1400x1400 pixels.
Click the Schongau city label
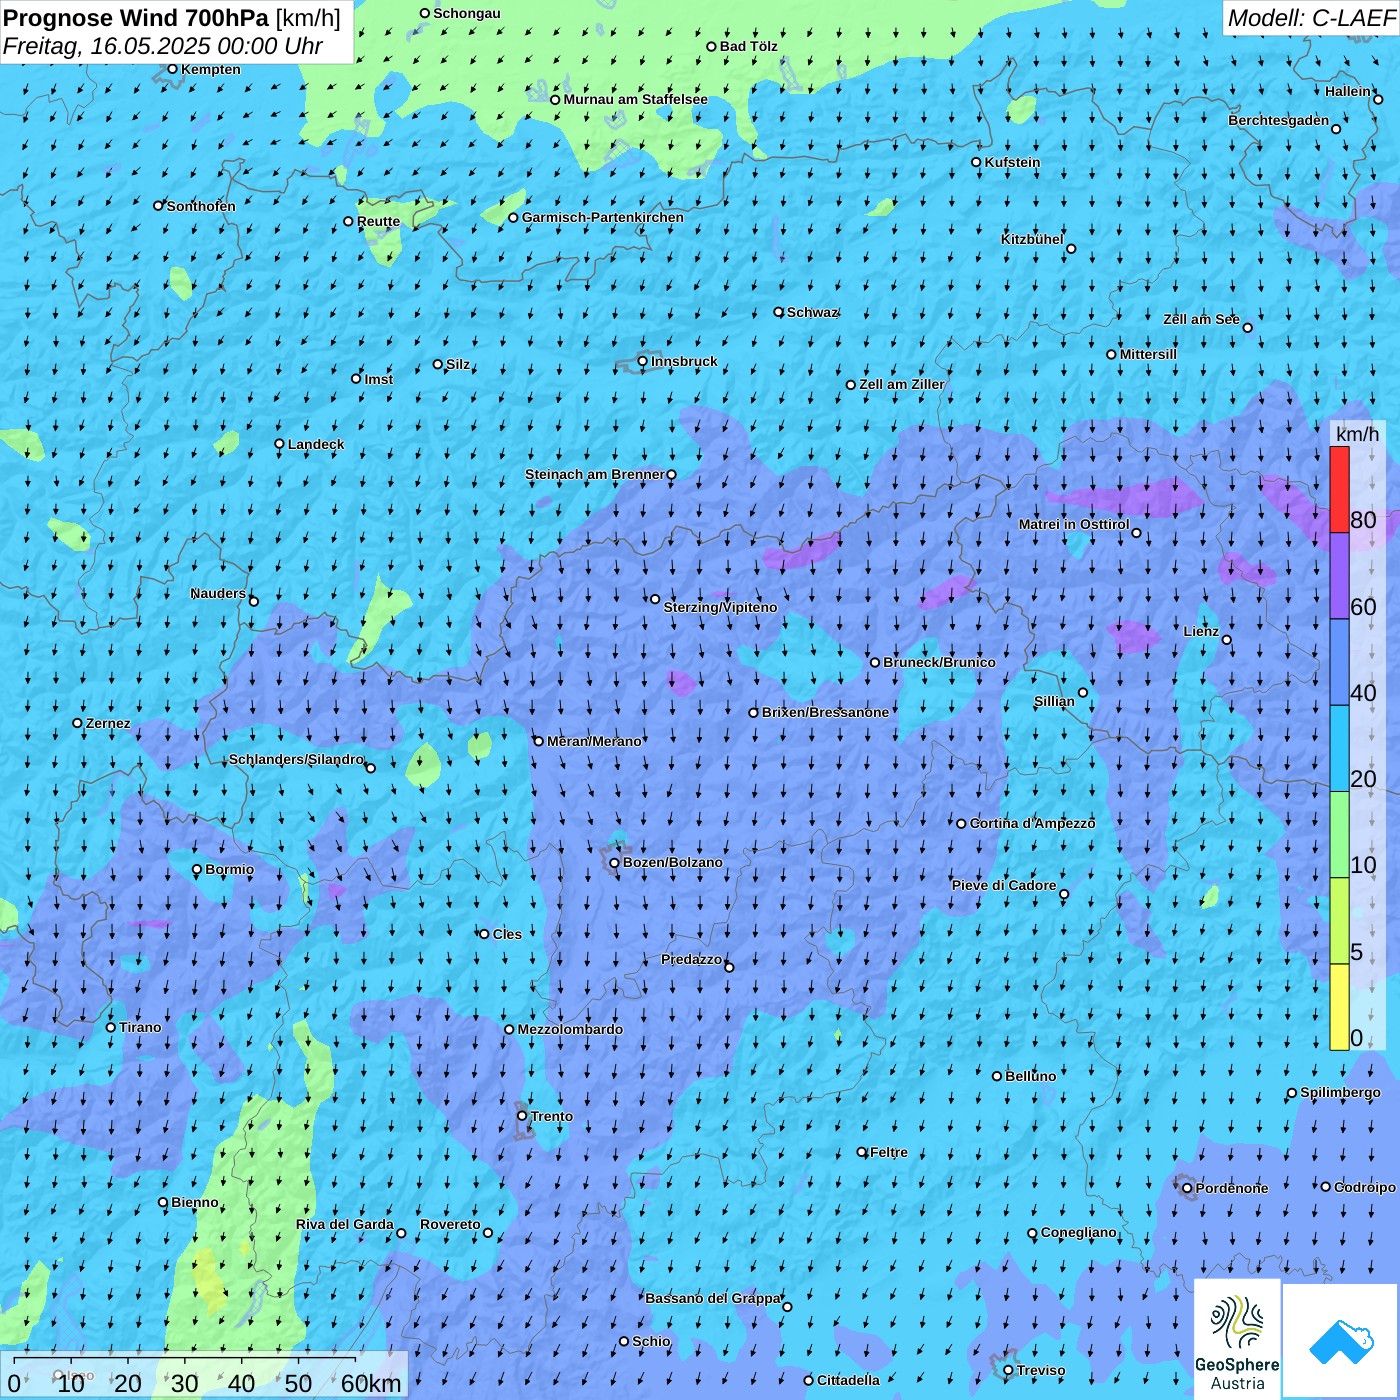pos(467,13)
